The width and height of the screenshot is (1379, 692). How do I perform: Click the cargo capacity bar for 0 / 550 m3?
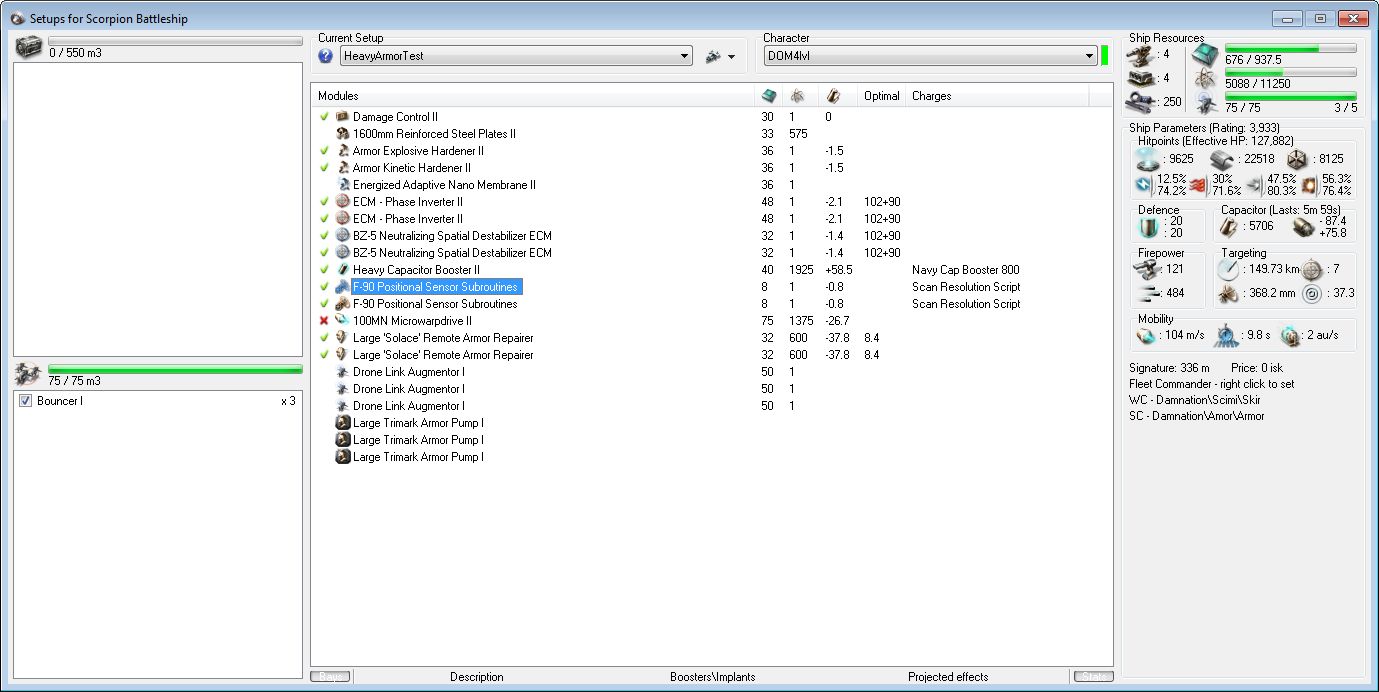click(x=175, y=41)
